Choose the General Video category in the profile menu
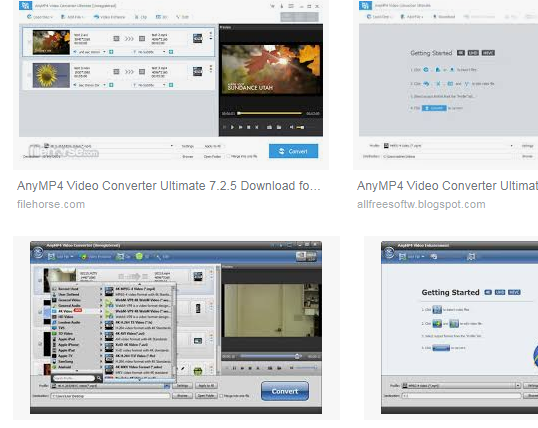The height and width of the screenshot is (428, 538). pos(77,300)
